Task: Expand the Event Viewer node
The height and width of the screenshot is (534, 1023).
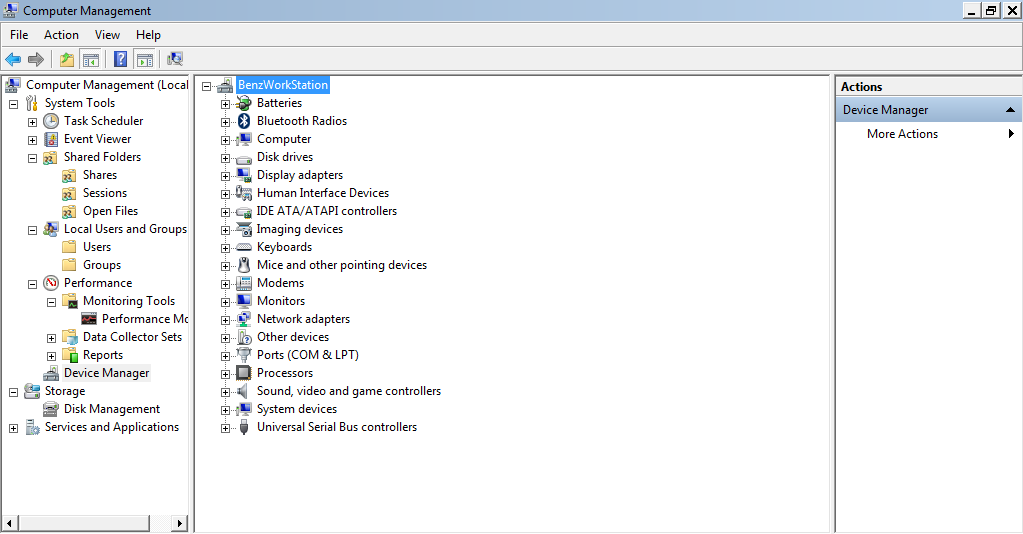Action: (32, 140)
